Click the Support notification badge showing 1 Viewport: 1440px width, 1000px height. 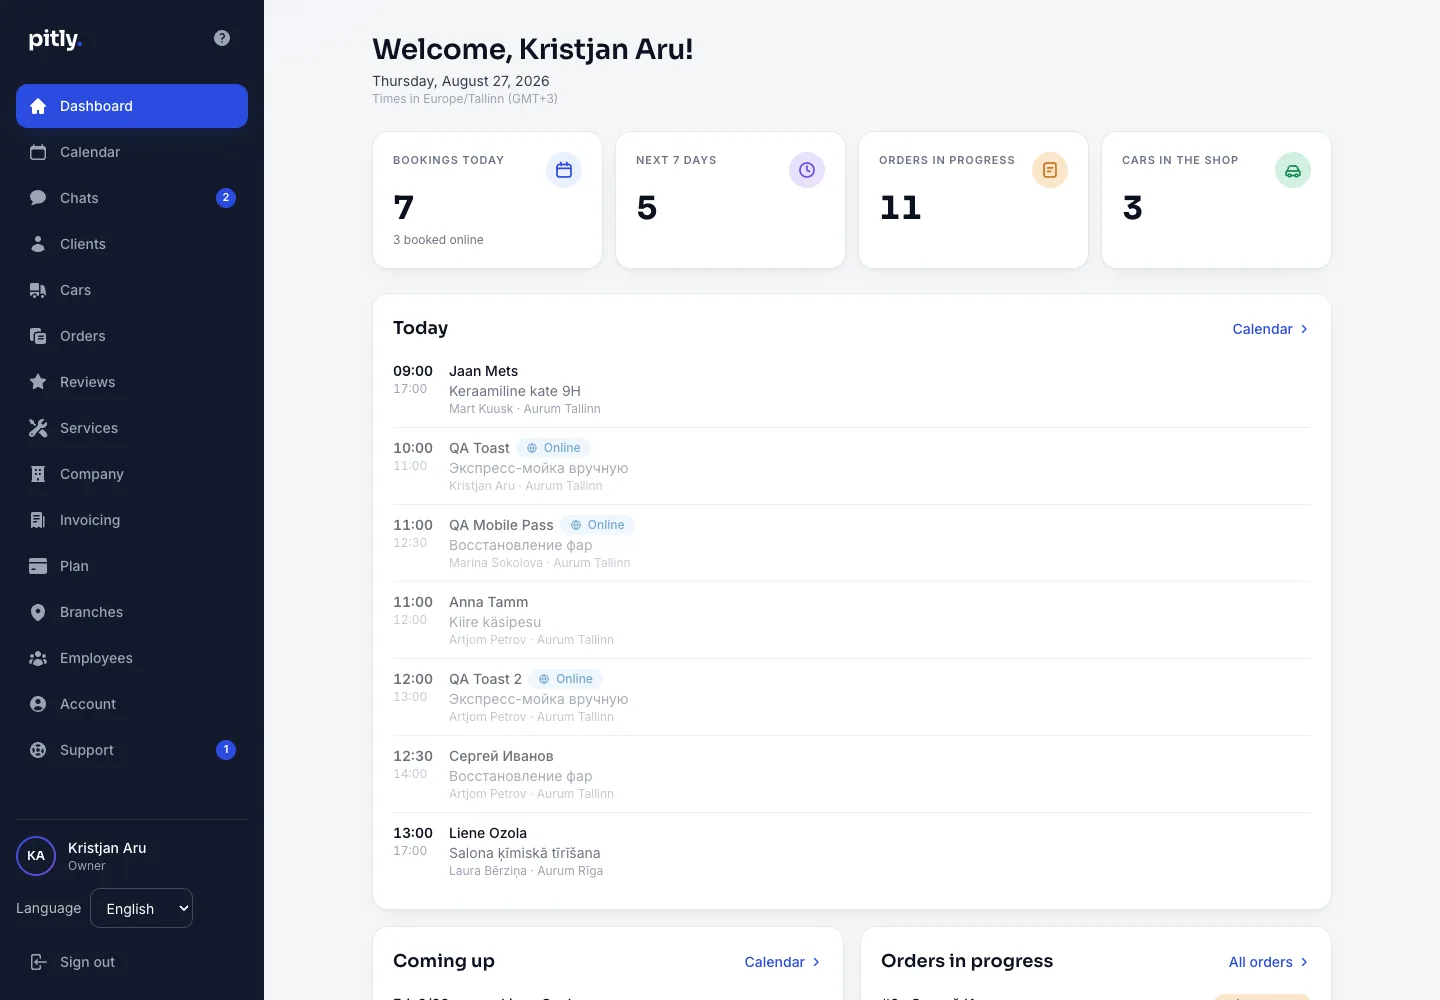(x=226, y=750)
